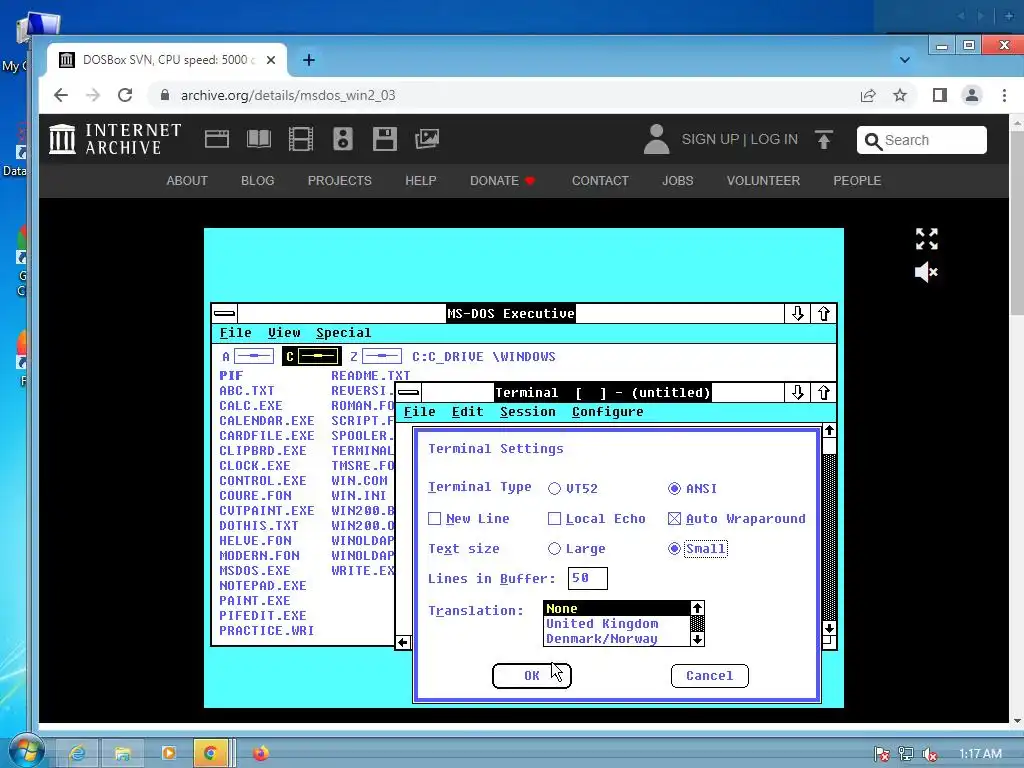Click Terminal vertical scrollbar up arrow
This screenshot has height=768, width=1024.
point(829,430)
